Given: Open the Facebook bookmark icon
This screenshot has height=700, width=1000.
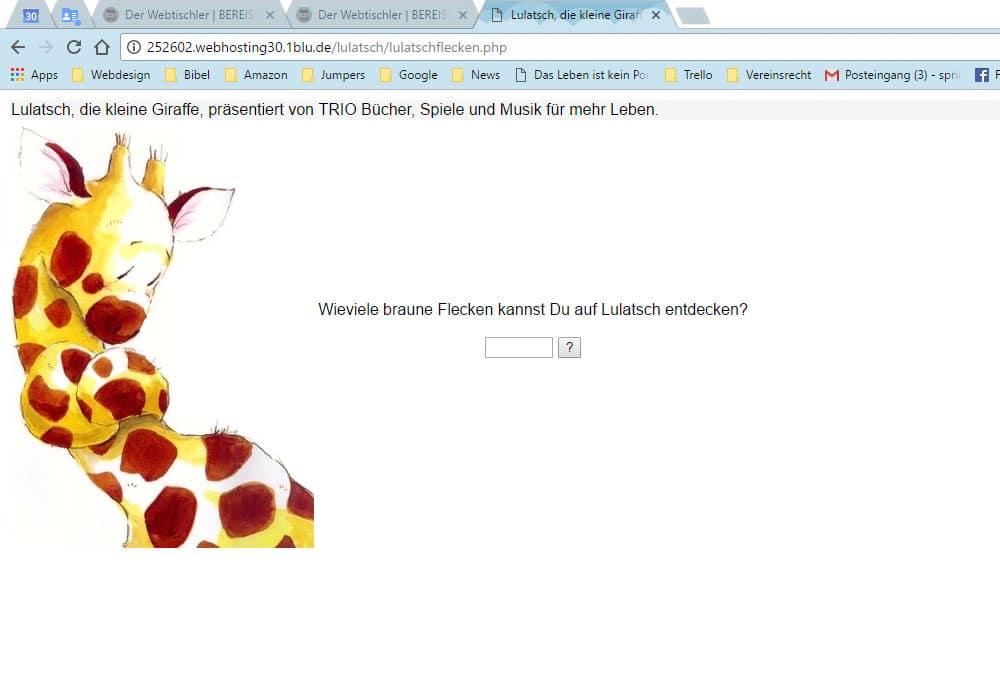Looking at the screenshot, I should [x=982, y=75].
